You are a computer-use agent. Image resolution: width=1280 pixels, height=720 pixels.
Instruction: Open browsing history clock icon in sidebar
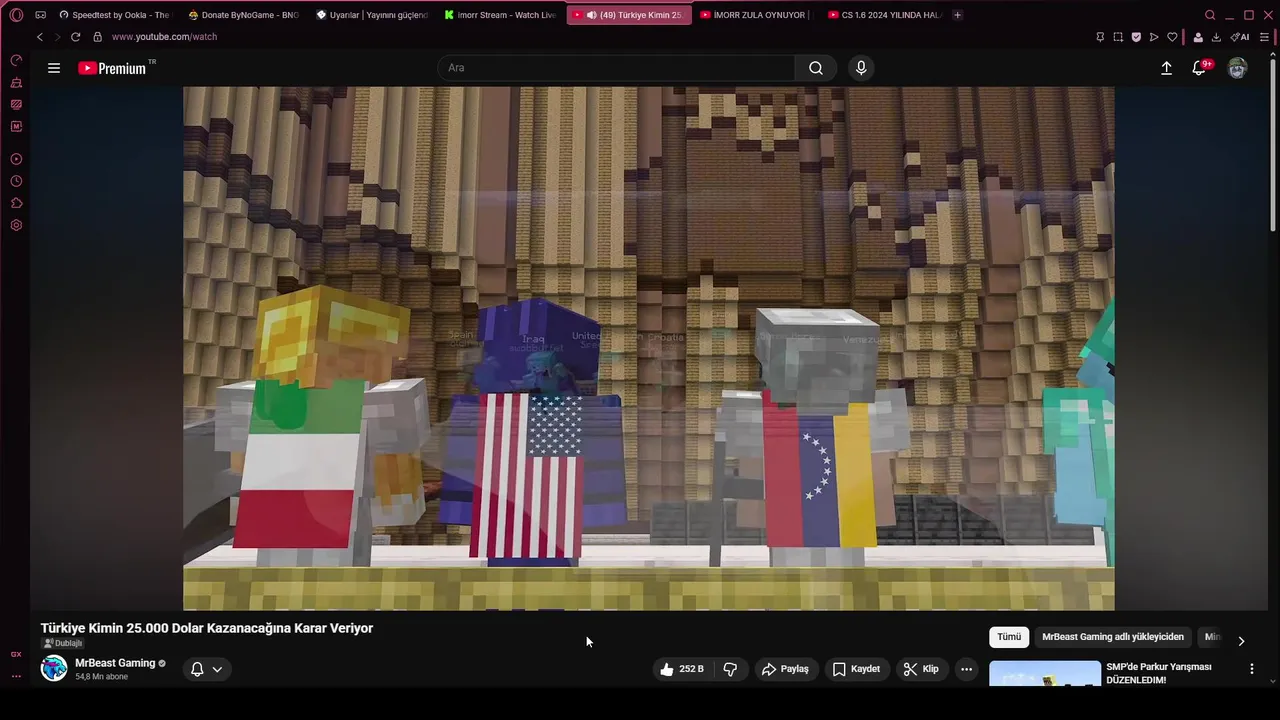[x=16, y=181]
